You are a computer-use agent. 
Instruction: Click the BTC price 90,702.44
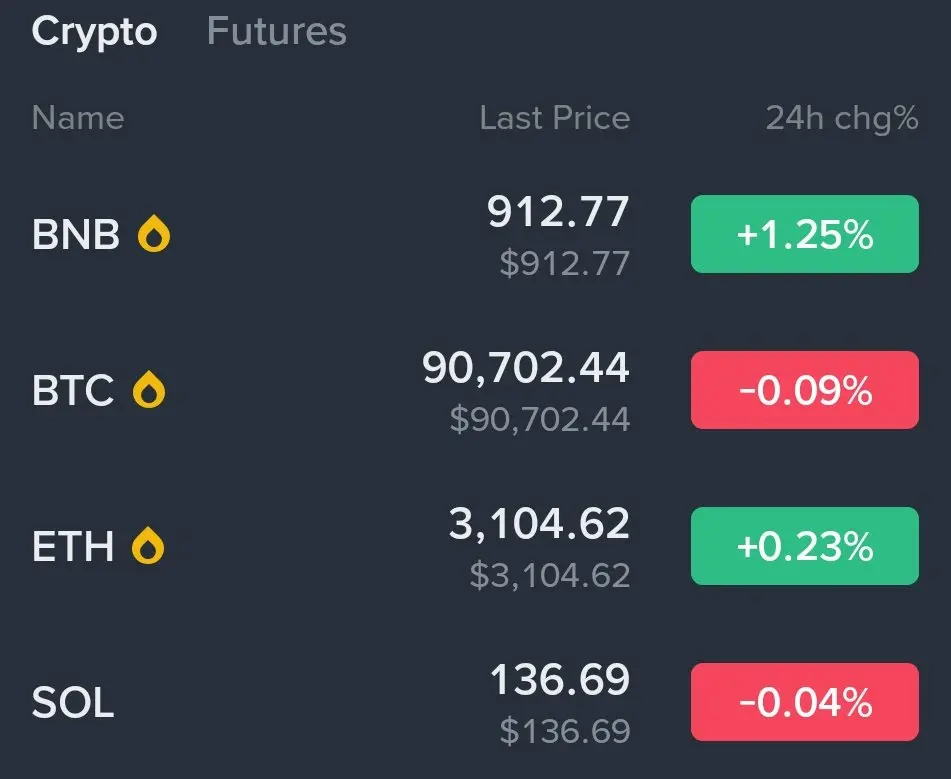(x=526, y=368)
